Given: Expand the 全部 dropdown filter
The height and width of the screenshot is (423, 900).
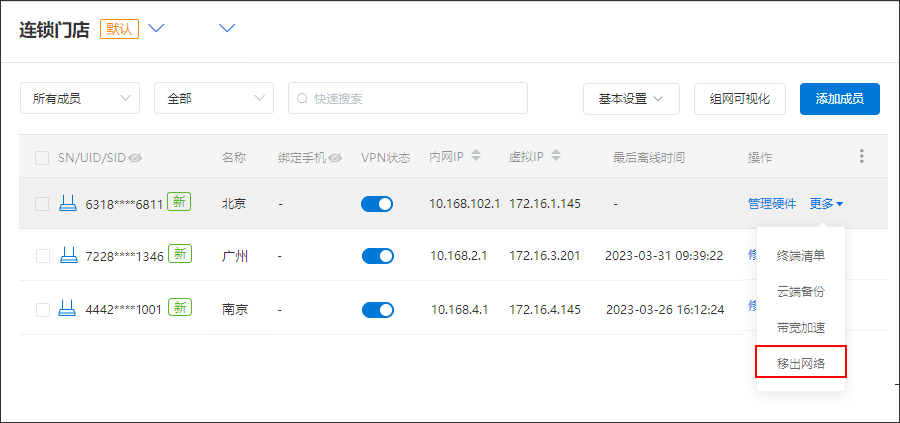Looking at the screenshot, I should pyautogui.click(x=214, y=98).
